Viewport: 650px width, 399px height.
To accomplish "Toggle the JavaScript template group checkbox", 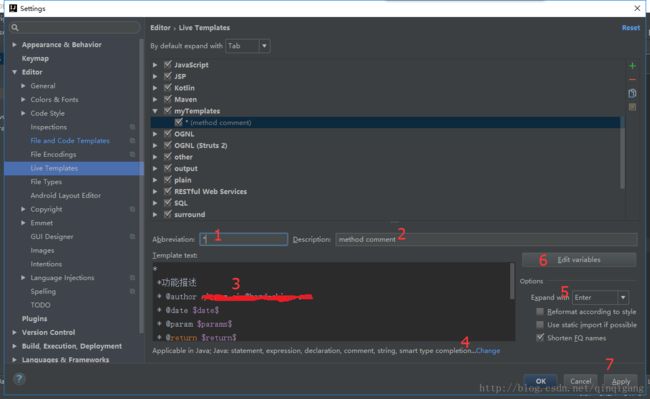I will pyautogui.click(x=167, y=65).
